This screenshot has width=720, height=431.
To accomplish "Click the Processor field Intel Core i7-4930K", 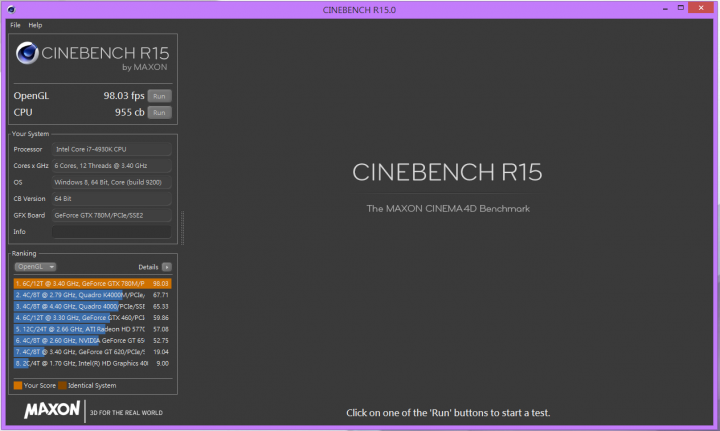I will click(112, 149).
